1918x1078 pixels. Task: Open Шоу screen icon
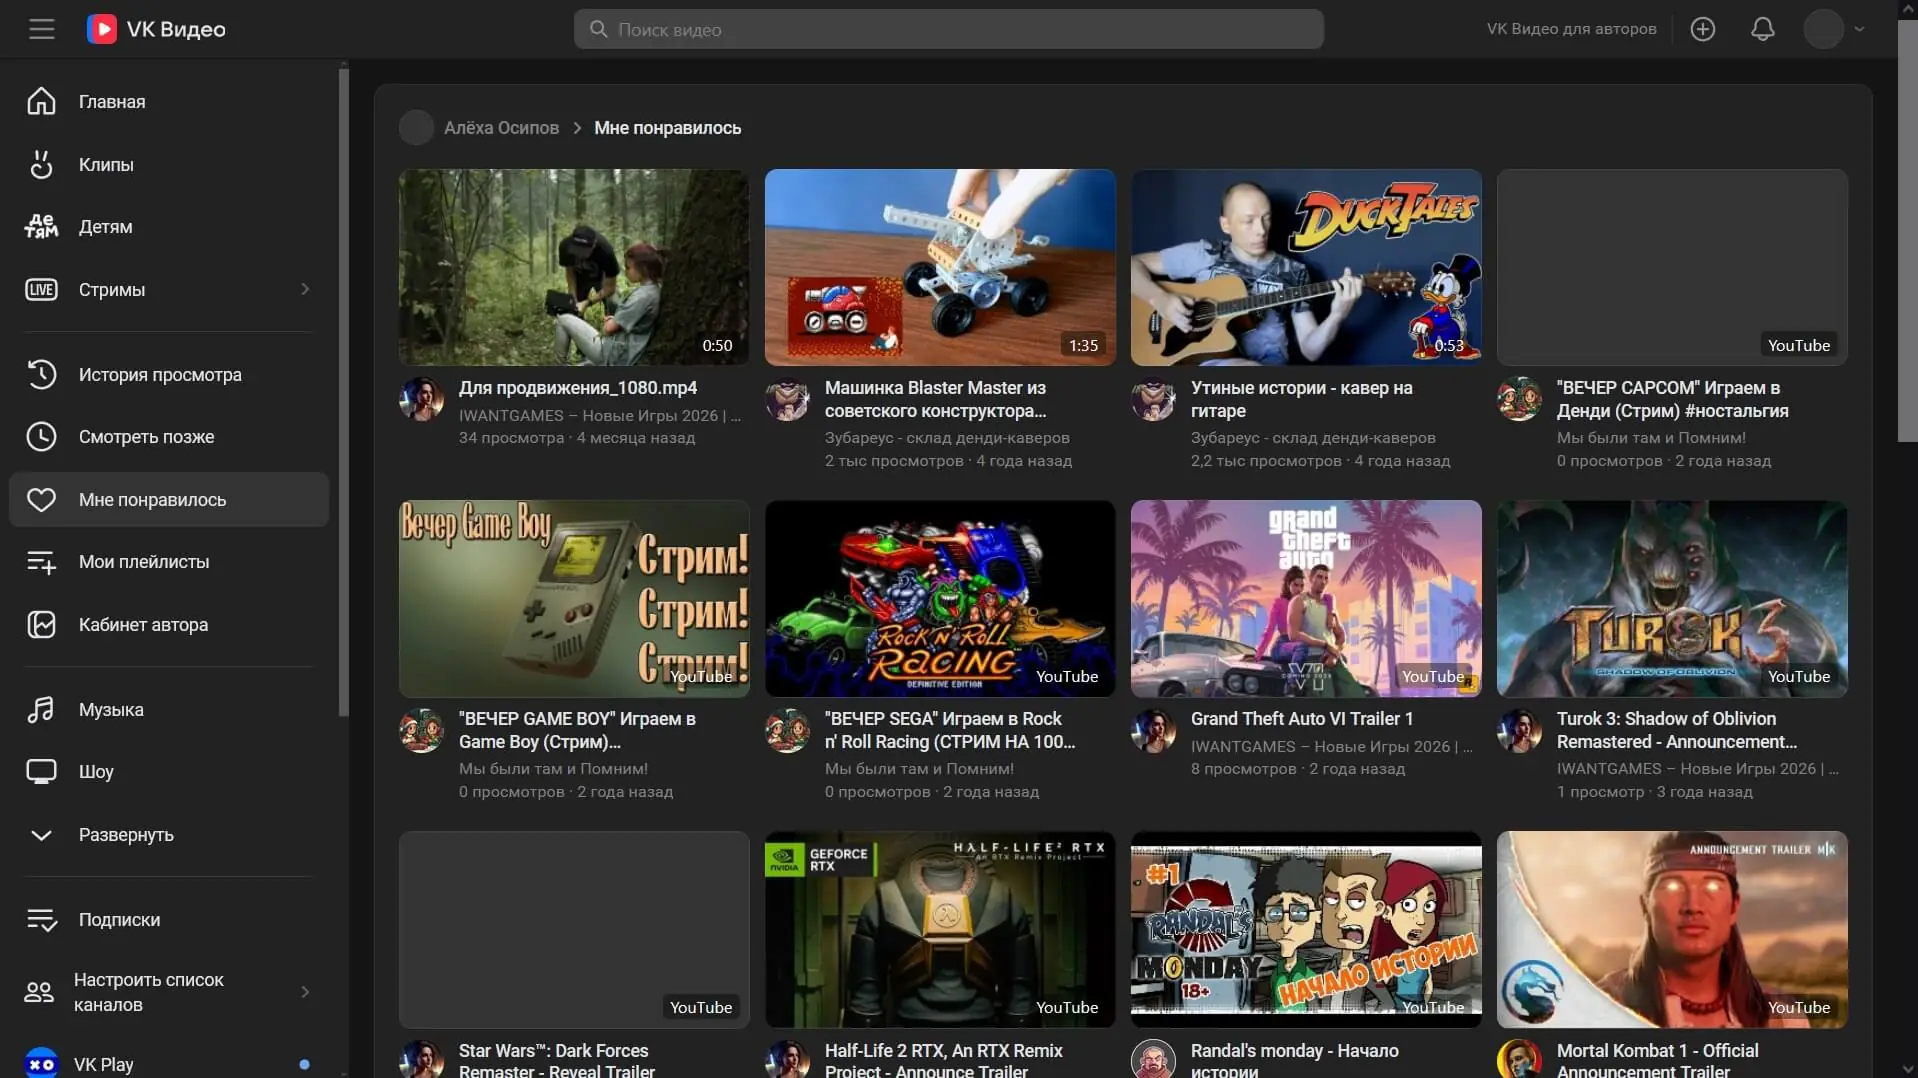(x=41, y=771)
